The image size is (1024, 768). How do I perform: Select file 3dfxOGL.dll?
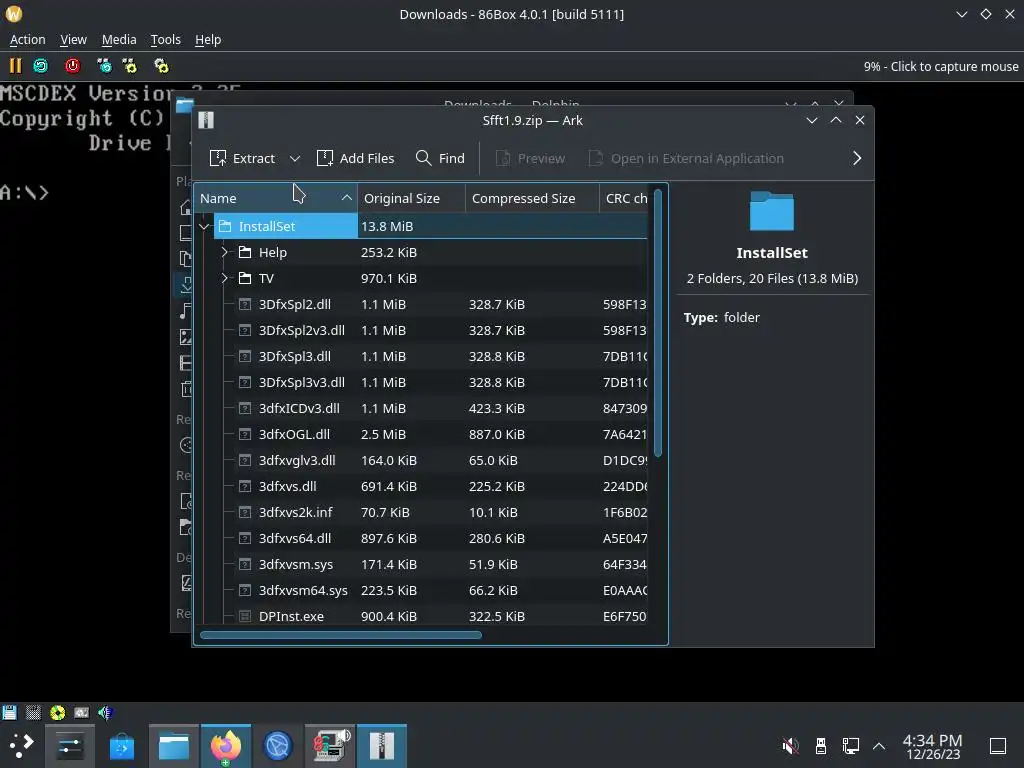coord(421,435)
